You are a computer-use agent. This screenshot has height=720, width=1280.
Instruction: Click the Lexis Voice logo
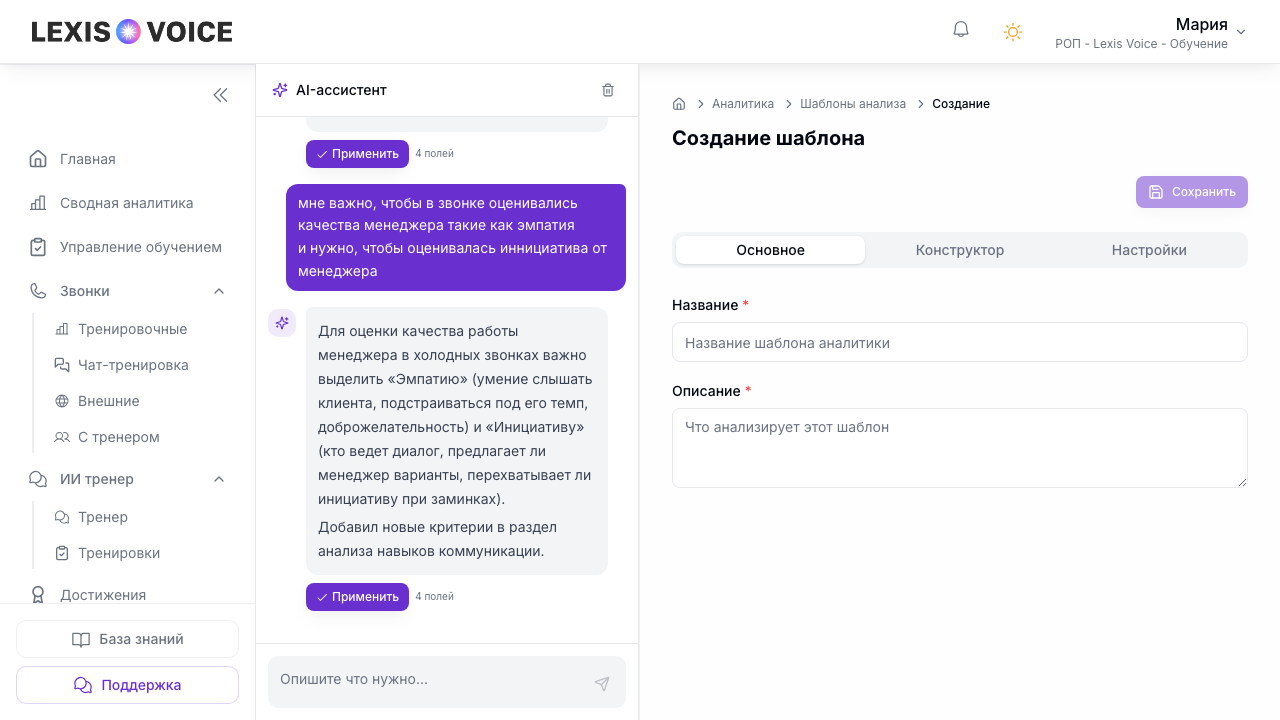pos(132,32)
